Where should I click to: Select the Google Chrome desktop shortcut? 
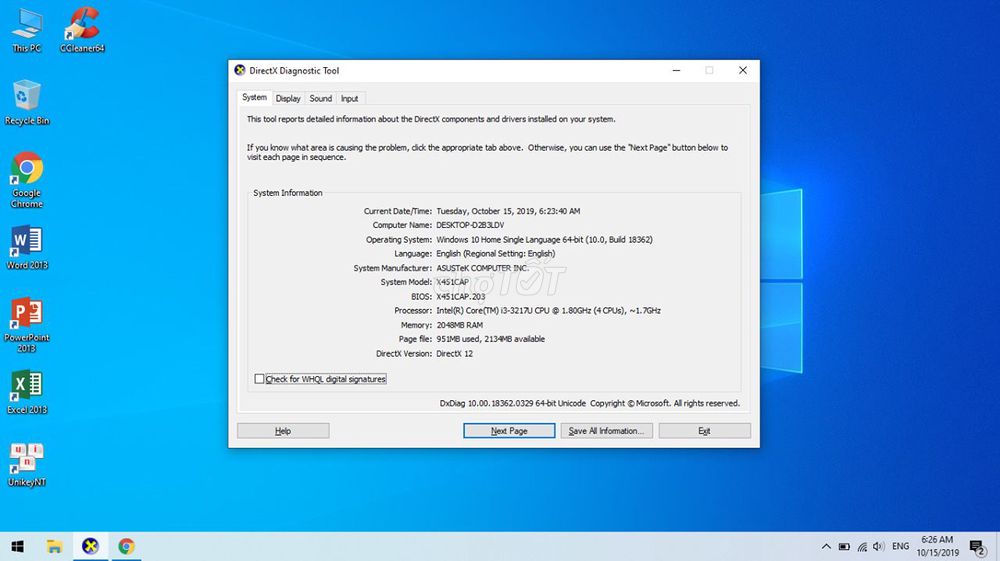pyautogui.click(x=27, y=180)
